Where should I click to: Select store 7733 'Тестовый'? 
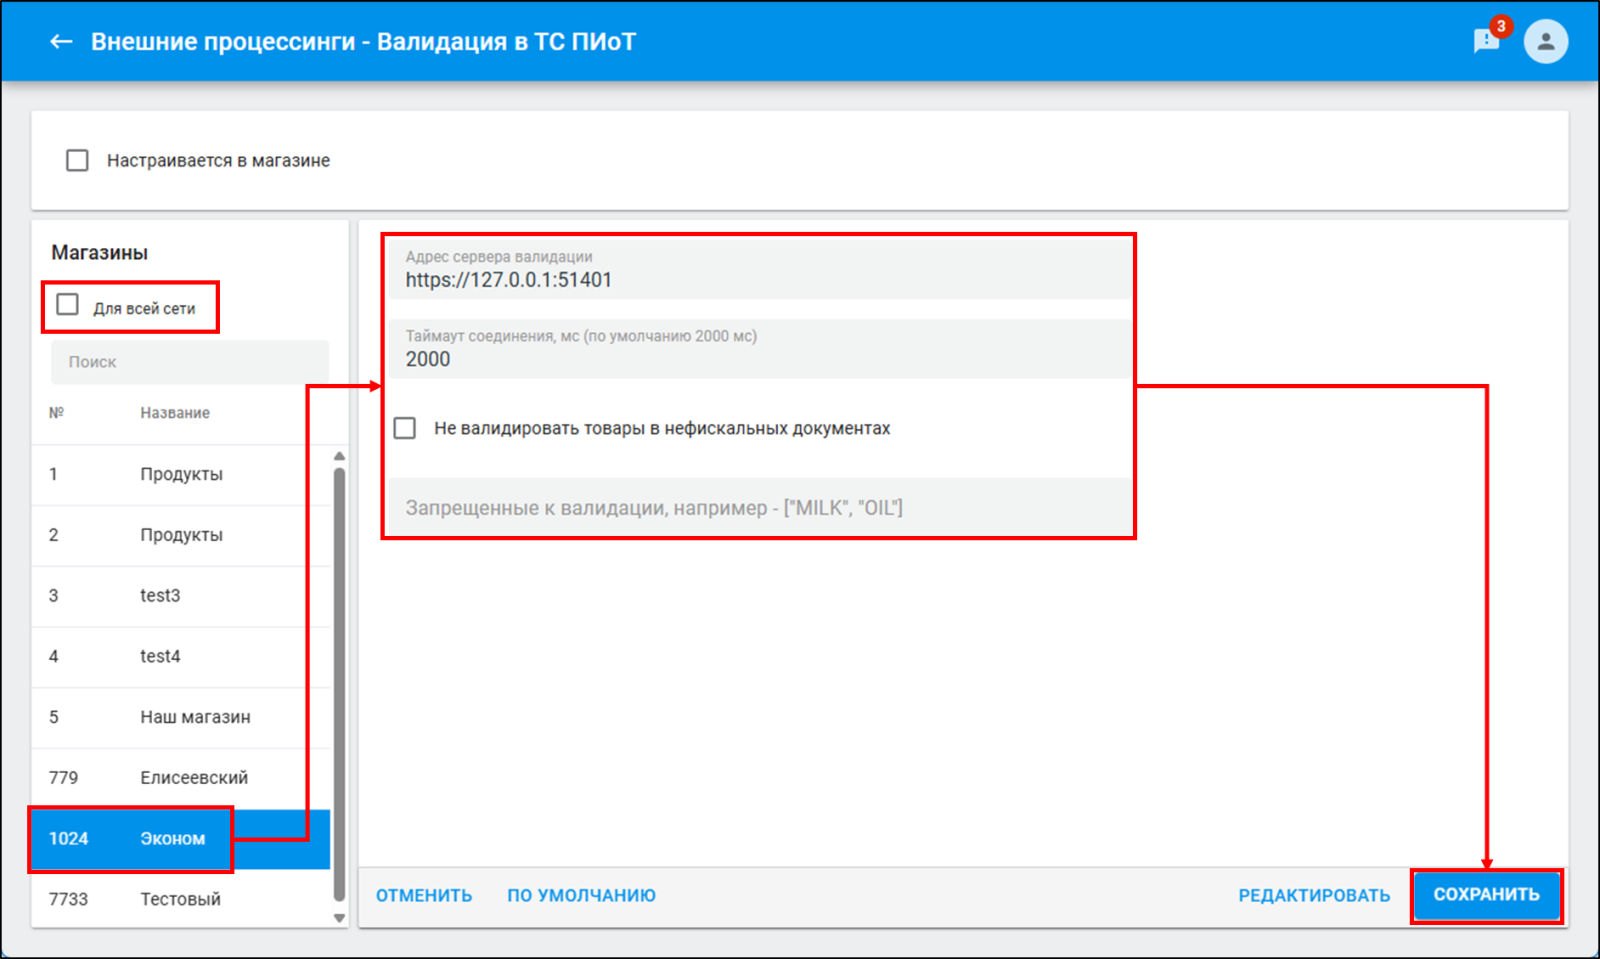coord(182,899)
